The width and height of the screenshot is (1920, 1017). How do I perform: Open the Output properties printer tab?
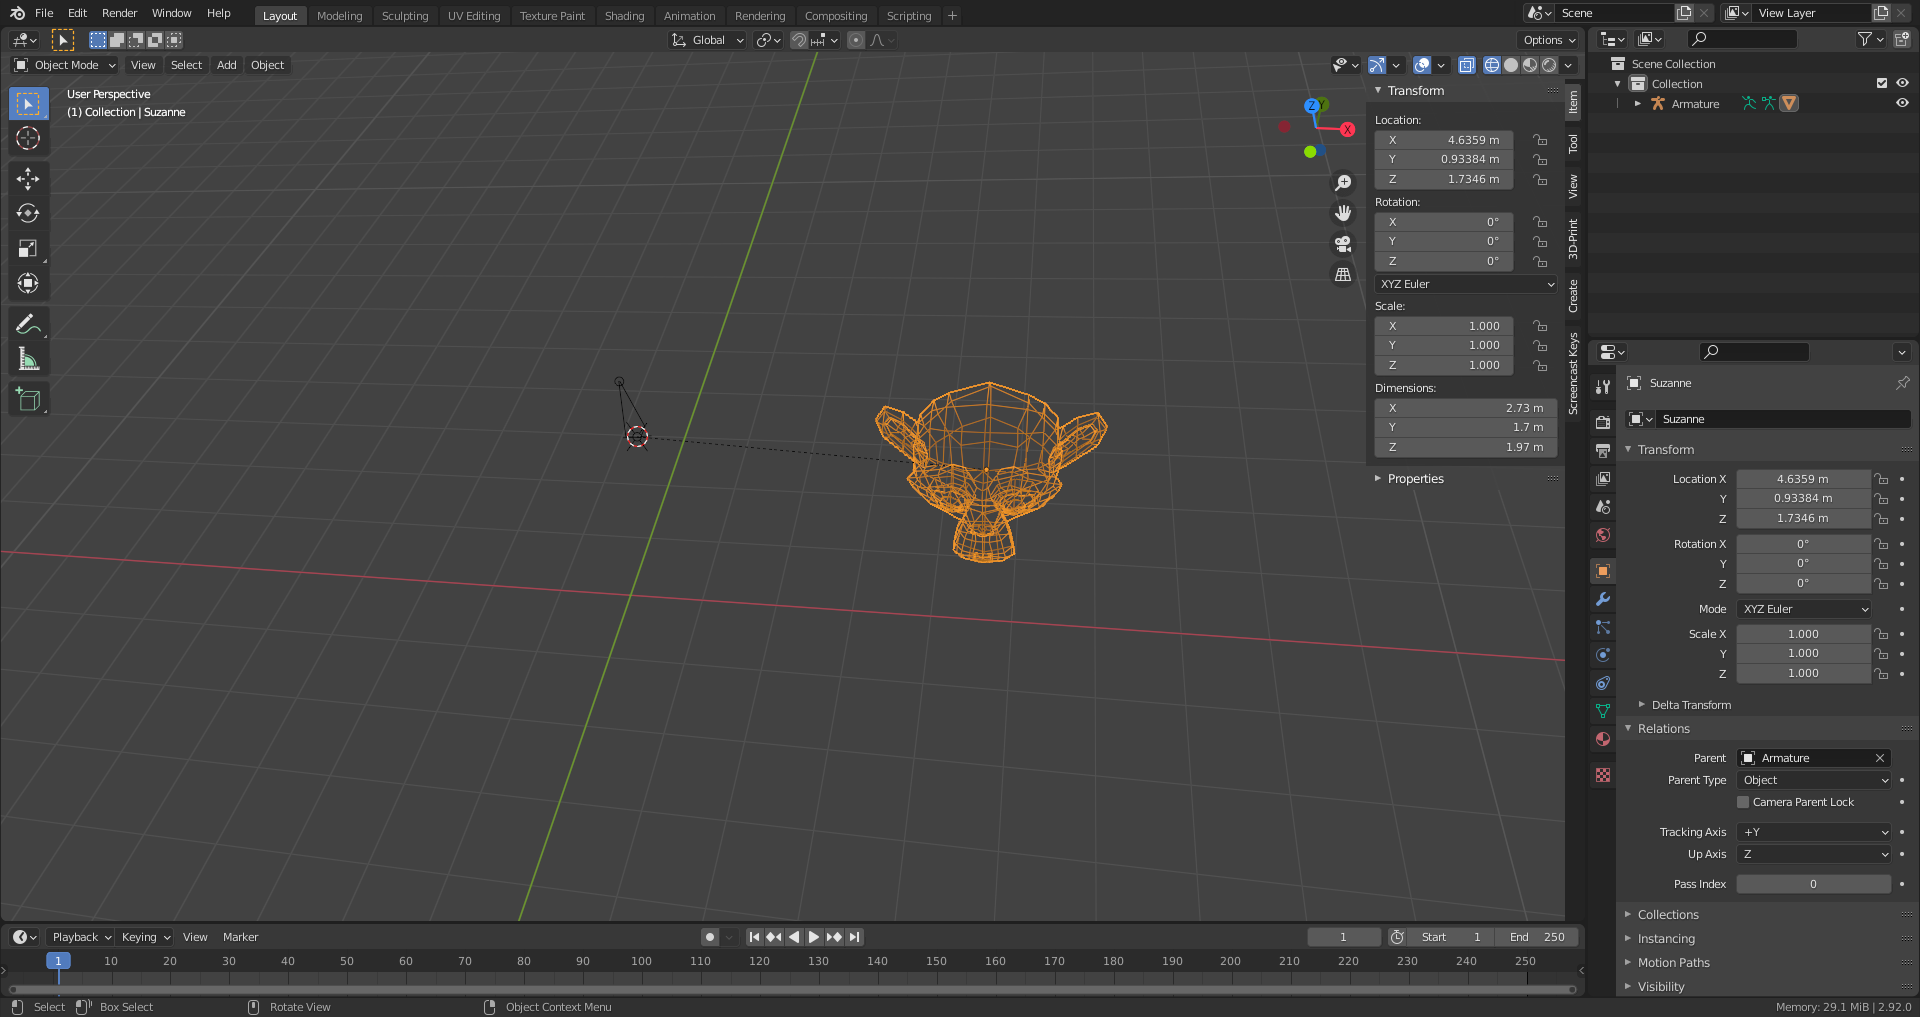click(1603, 451)
